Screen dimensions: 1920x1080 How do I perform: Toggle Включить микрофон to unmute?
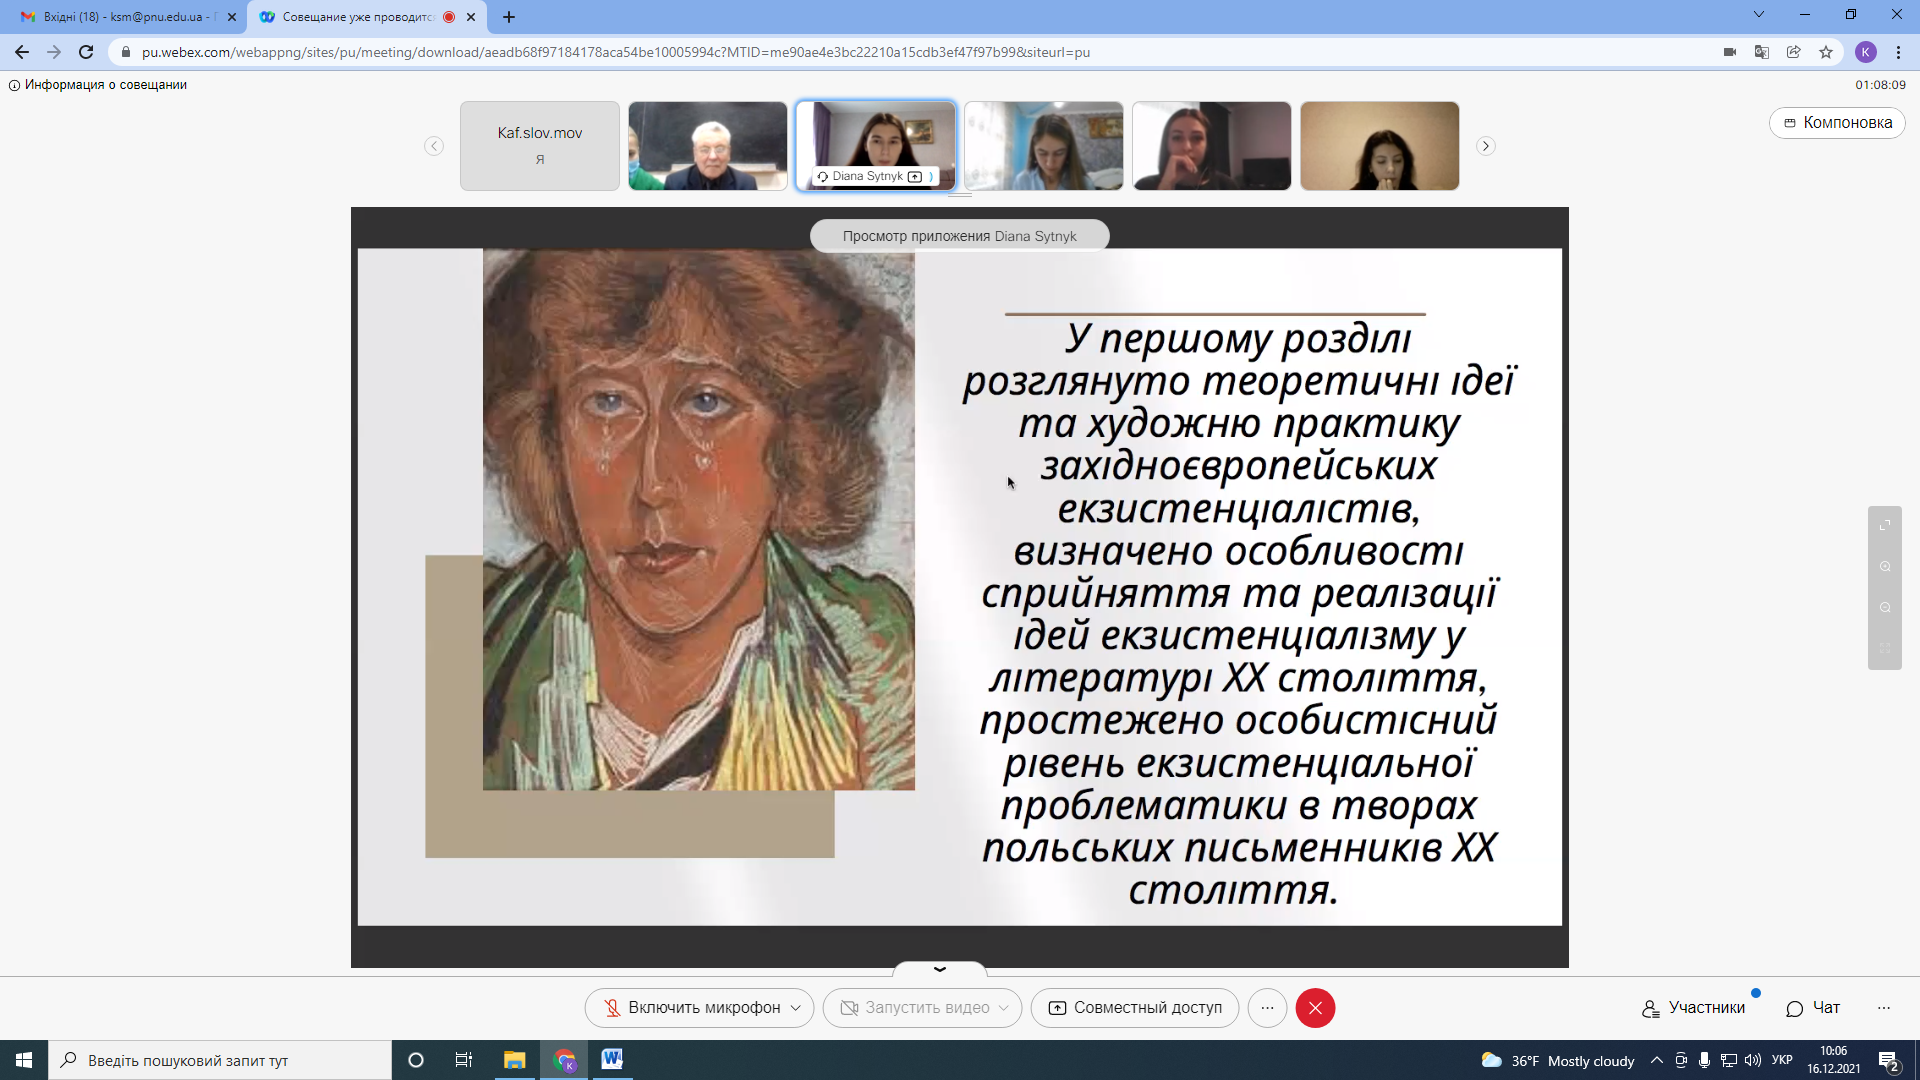(691, 1008)
